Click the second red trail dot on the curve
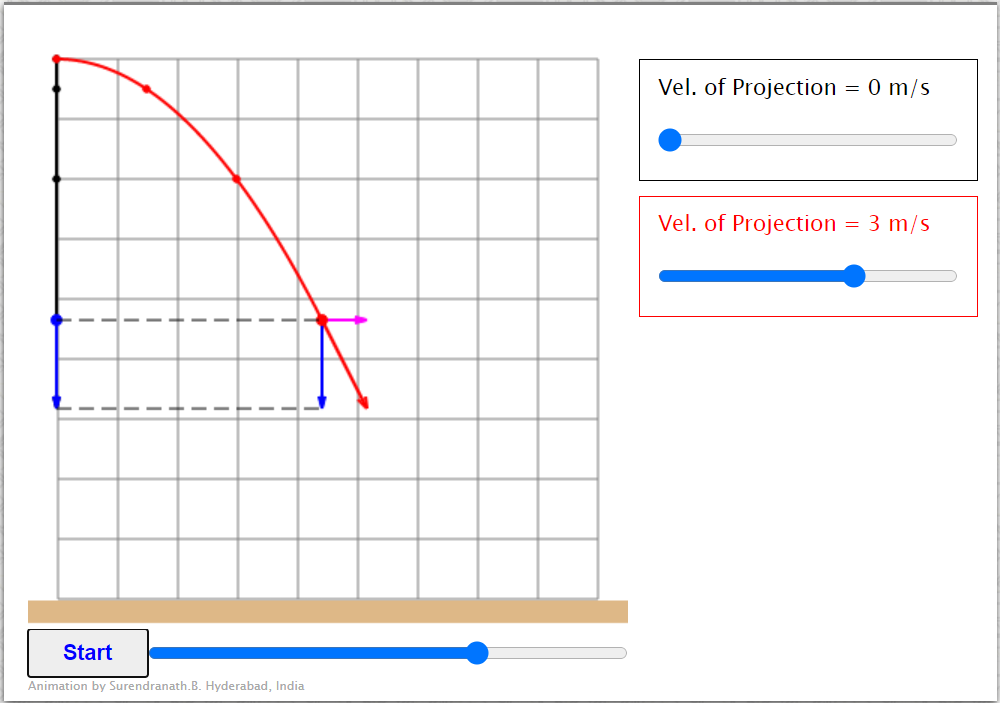The image size is (1000, 703). click(x=147, y=89)
